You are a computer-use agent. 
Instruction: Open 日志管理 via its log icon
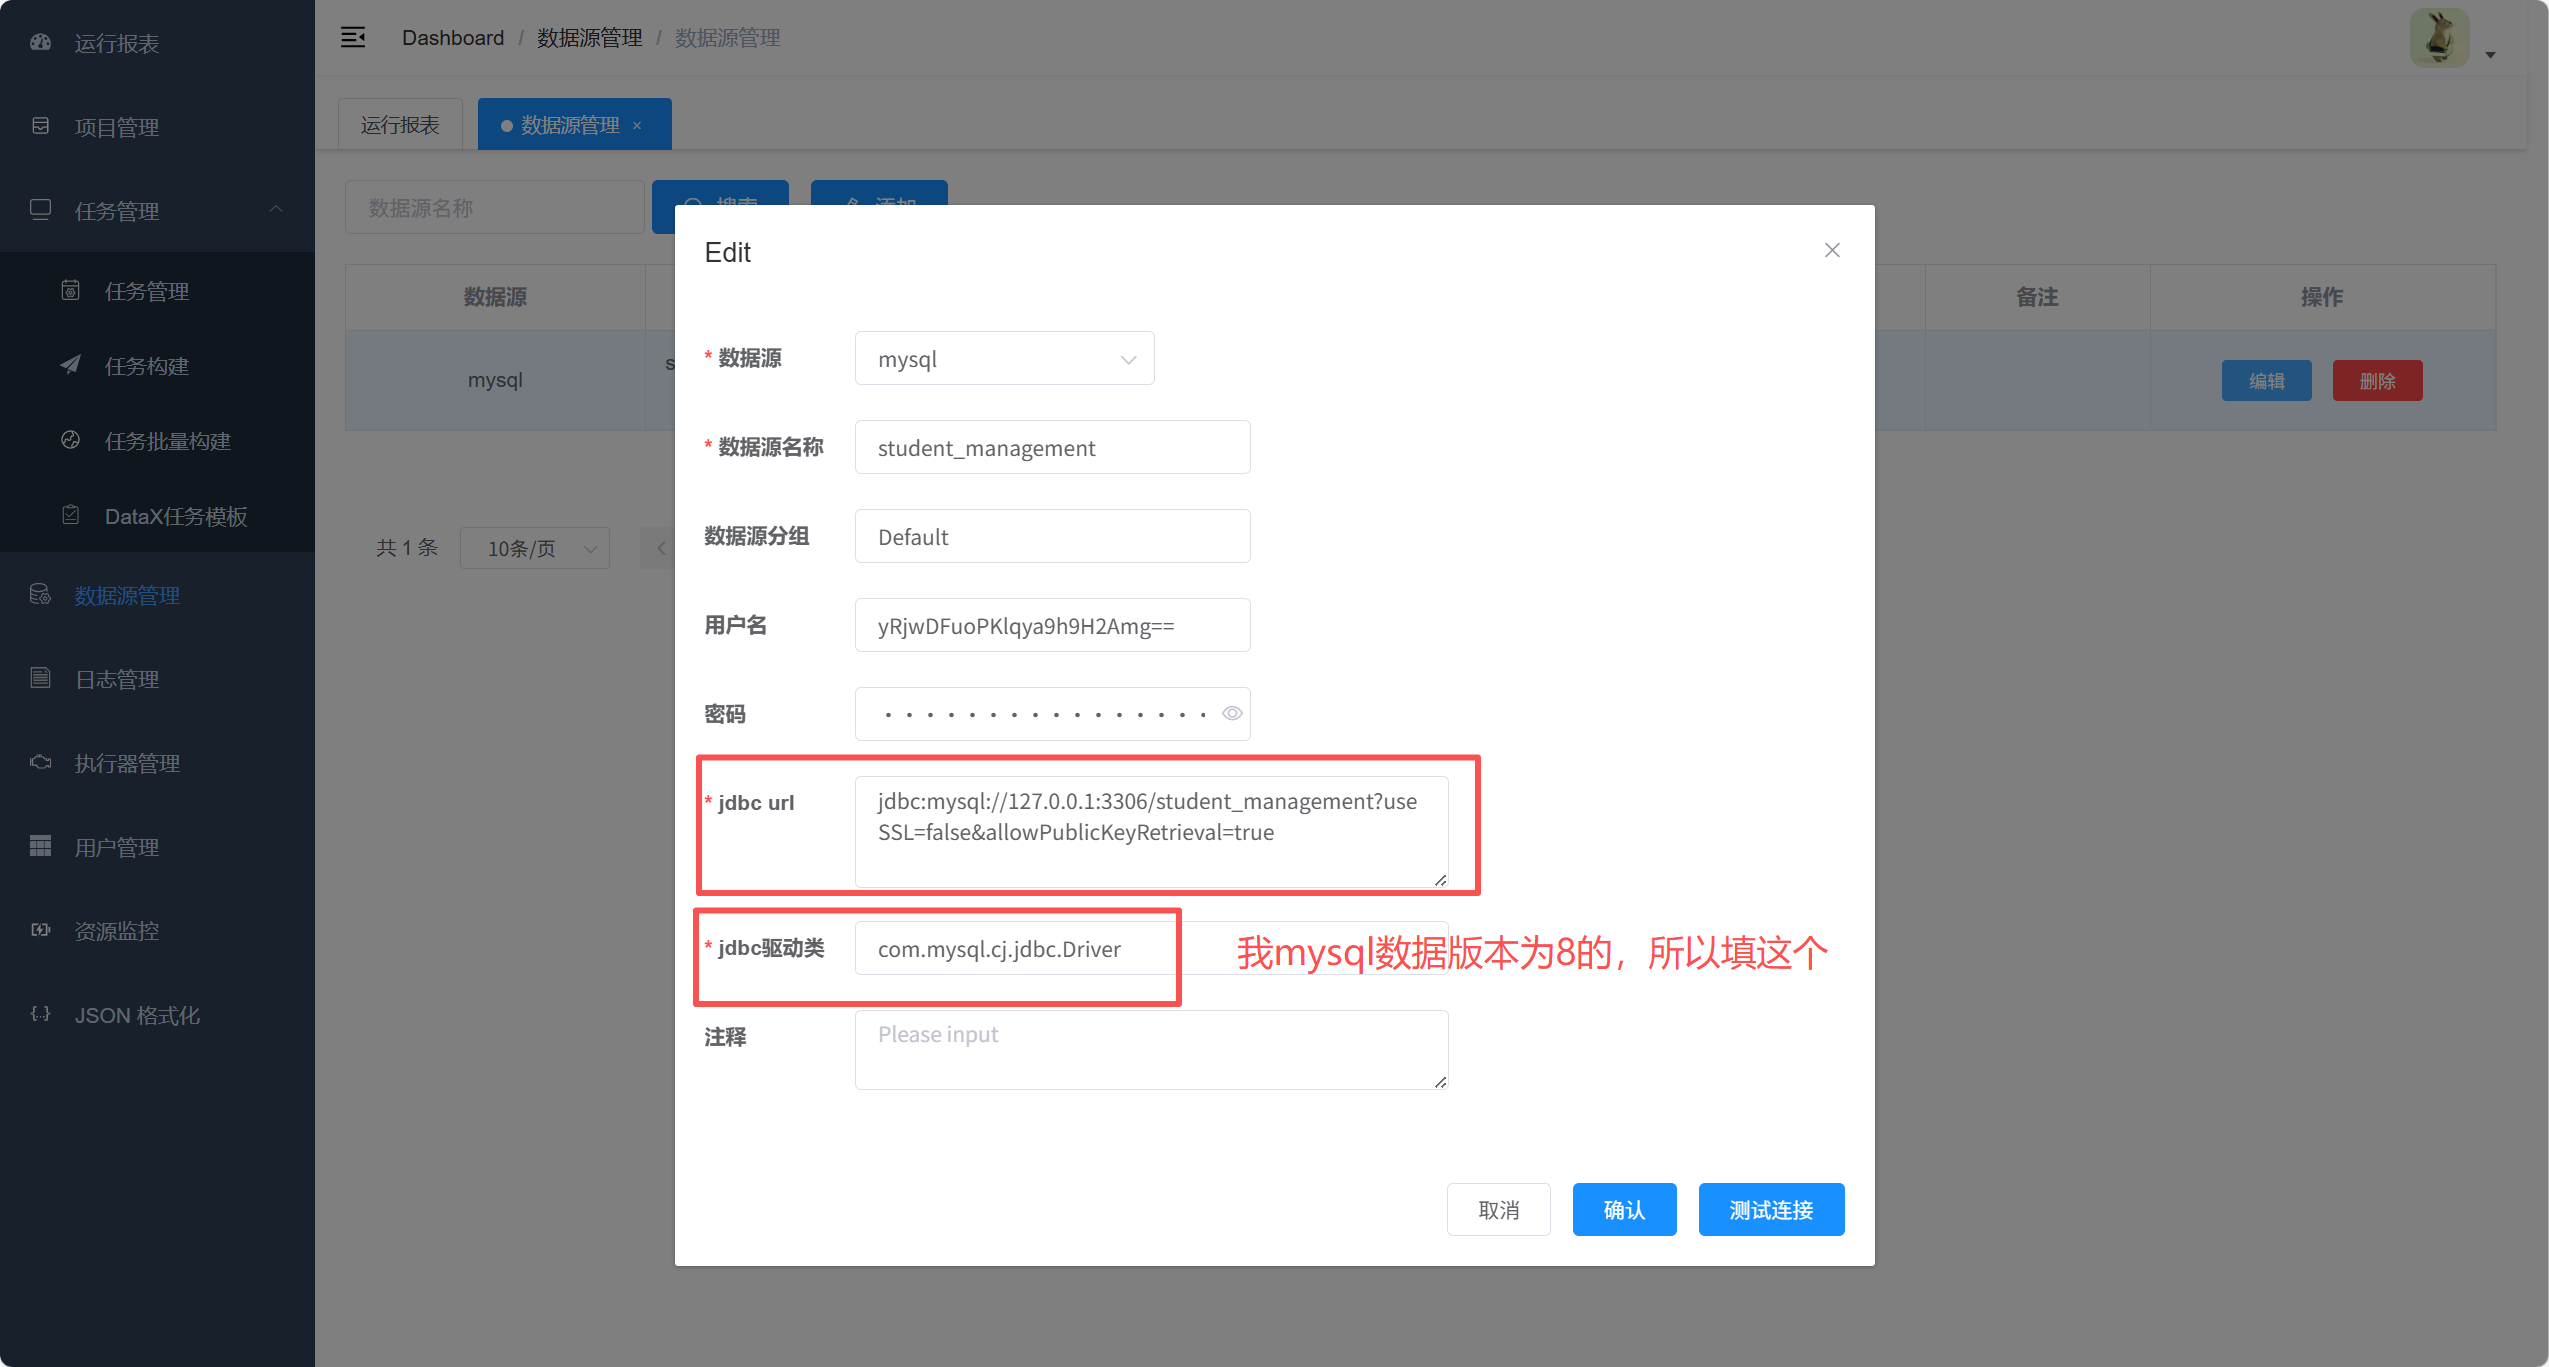click(x=40, y=678)
